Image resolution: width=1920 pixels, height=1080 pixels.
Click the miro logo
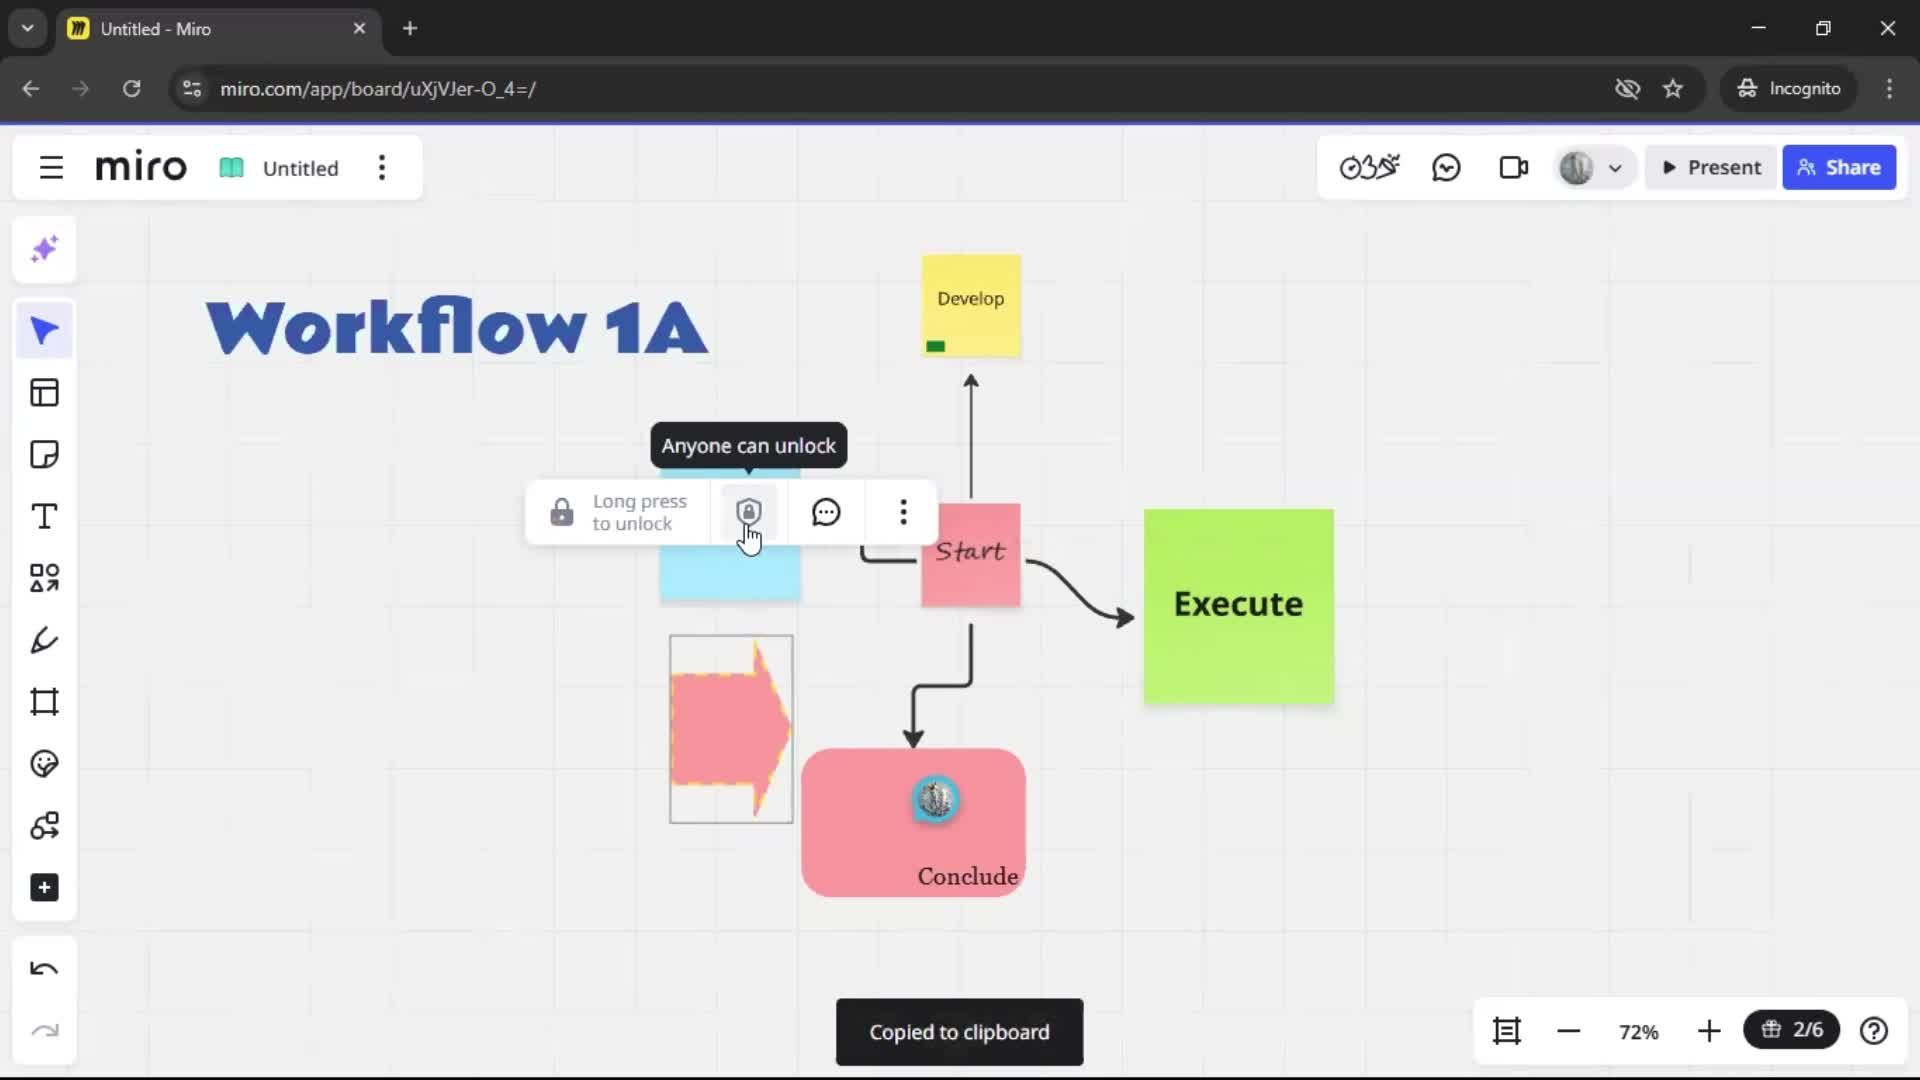141,166
